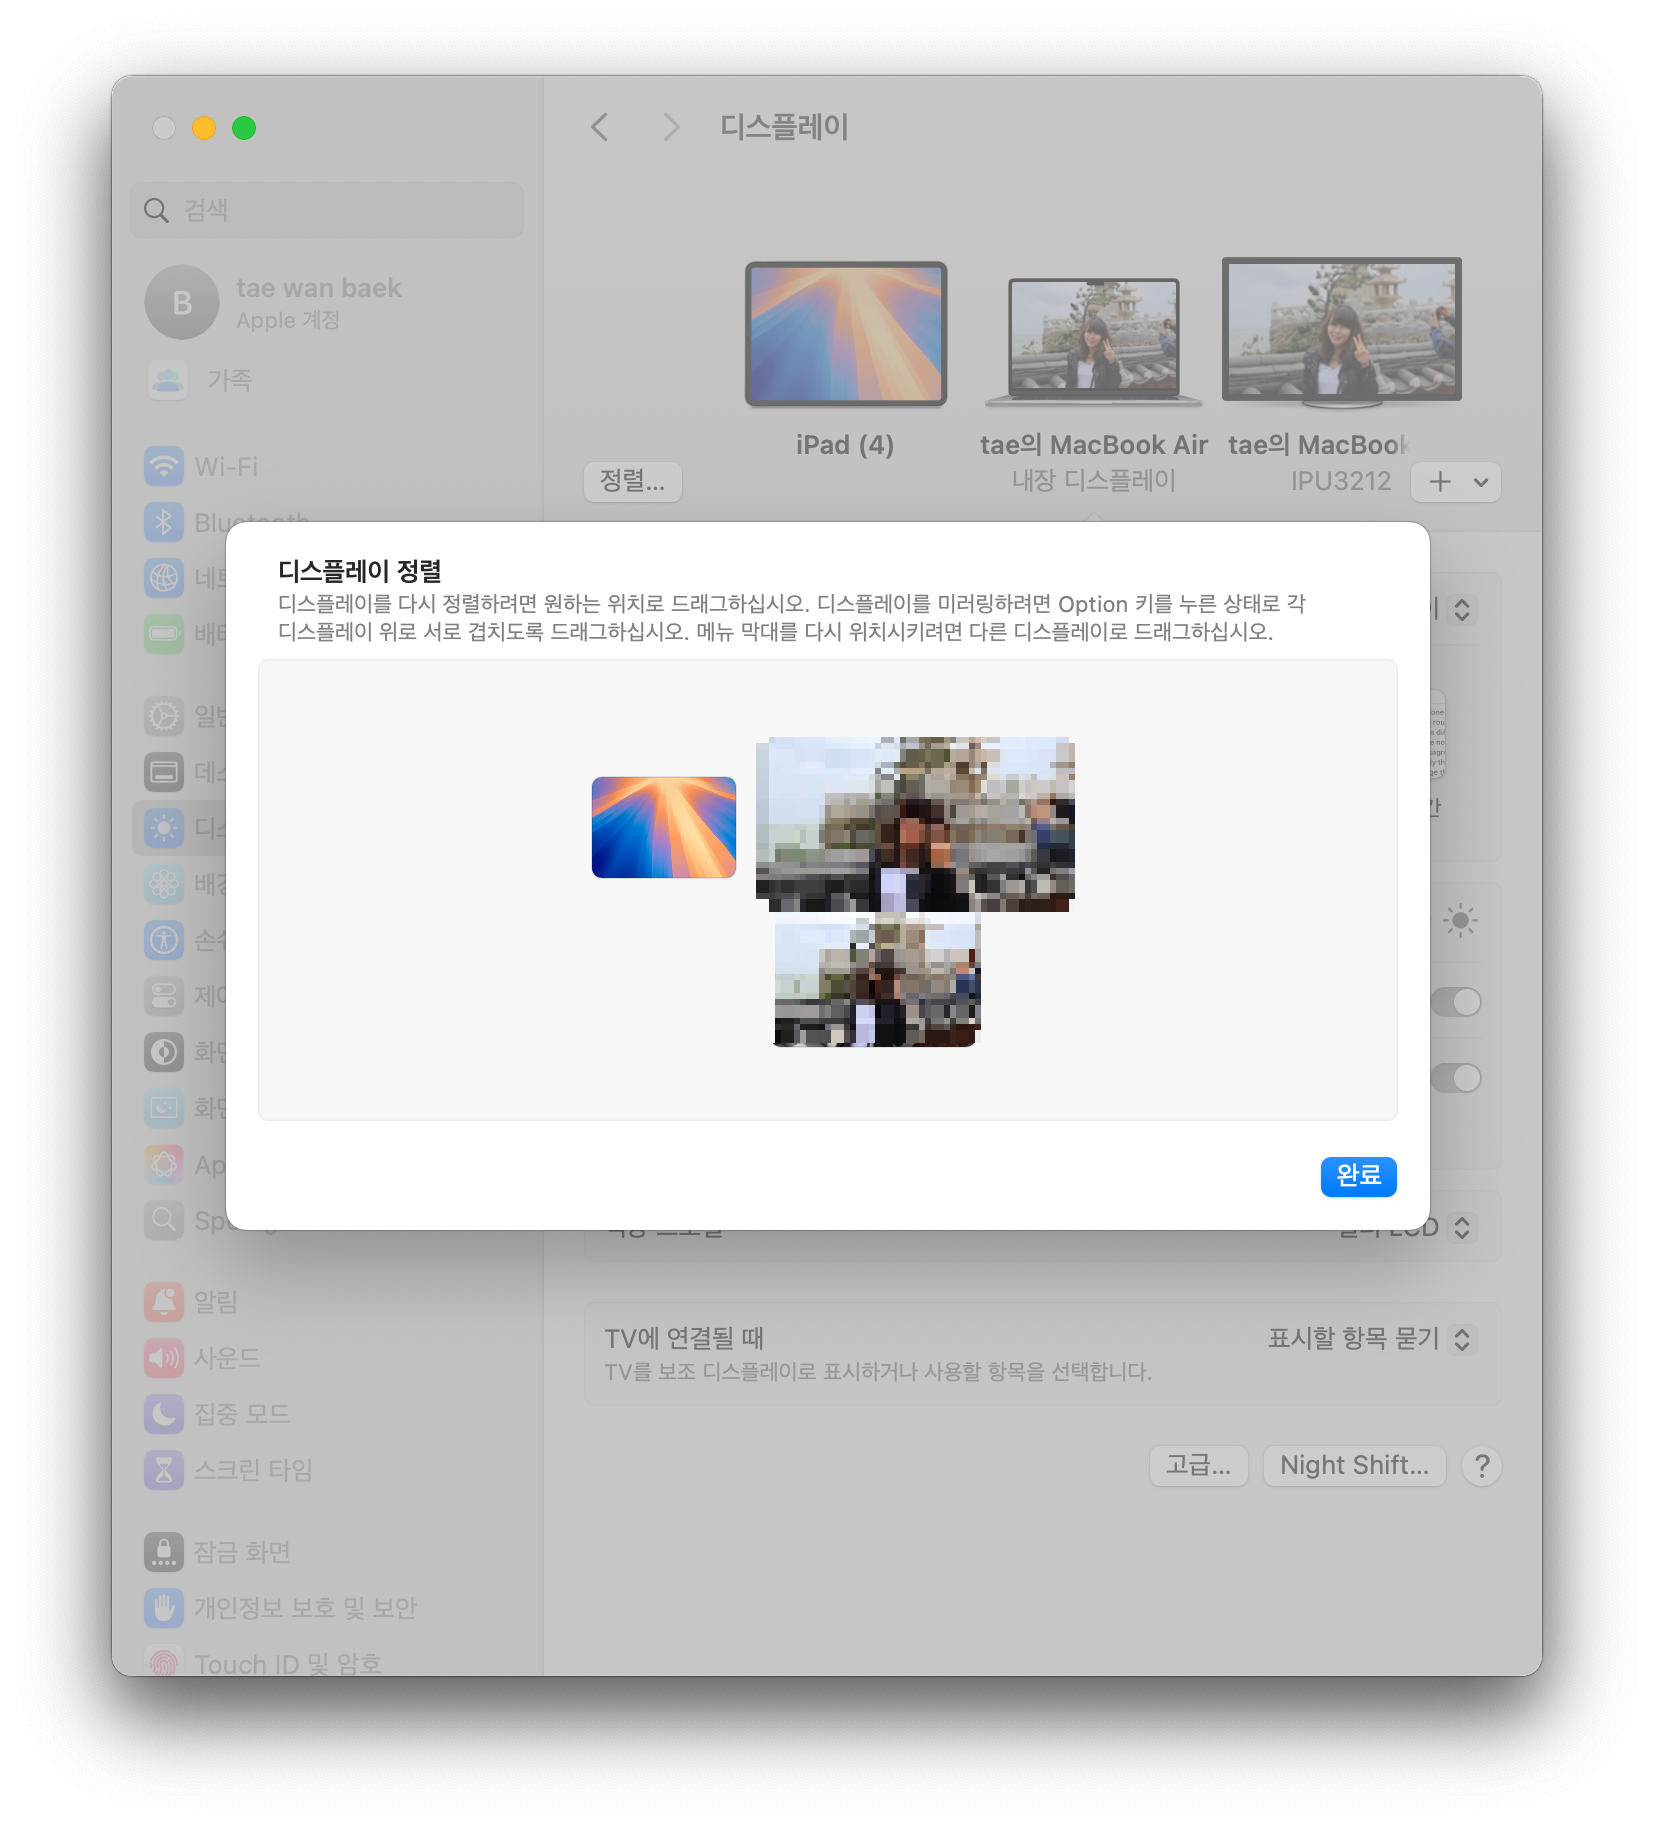Toggle the lower switch behind the dialog

[x=1456, y=1077]
